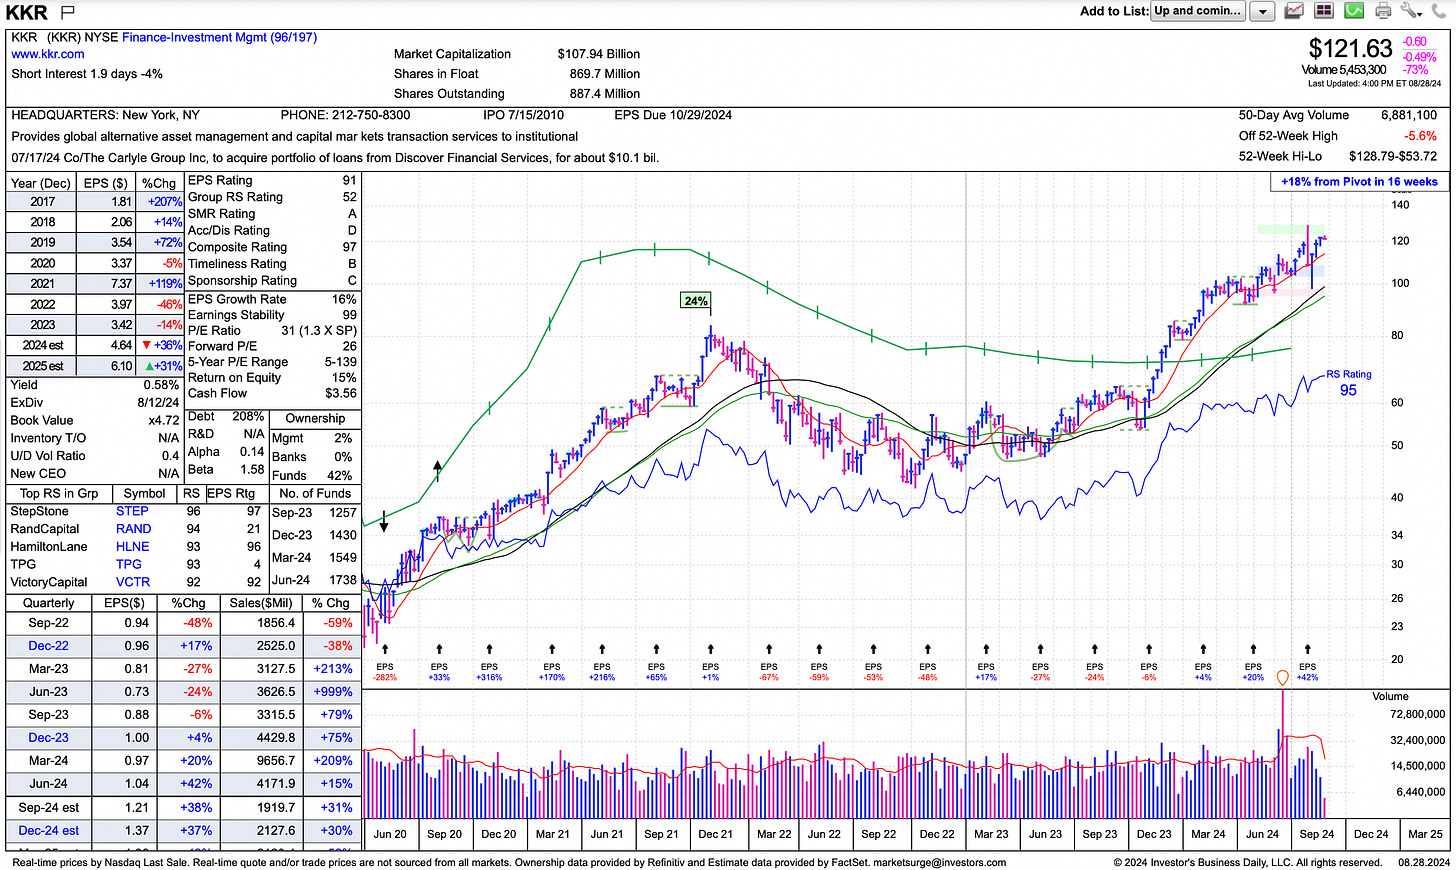Click the '50-Day Avg Volume' label
1456x870 pixels.
coord(1294,115)
